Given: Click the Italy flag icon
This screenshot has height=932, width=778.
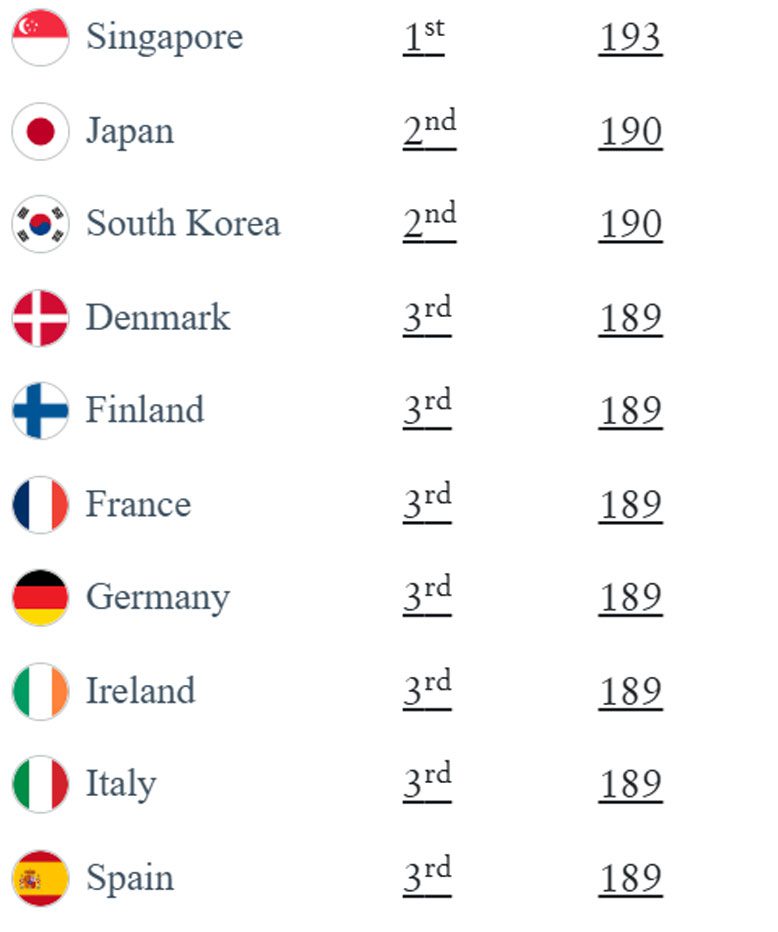Looking at the screenshot, I should click(40, 784).
